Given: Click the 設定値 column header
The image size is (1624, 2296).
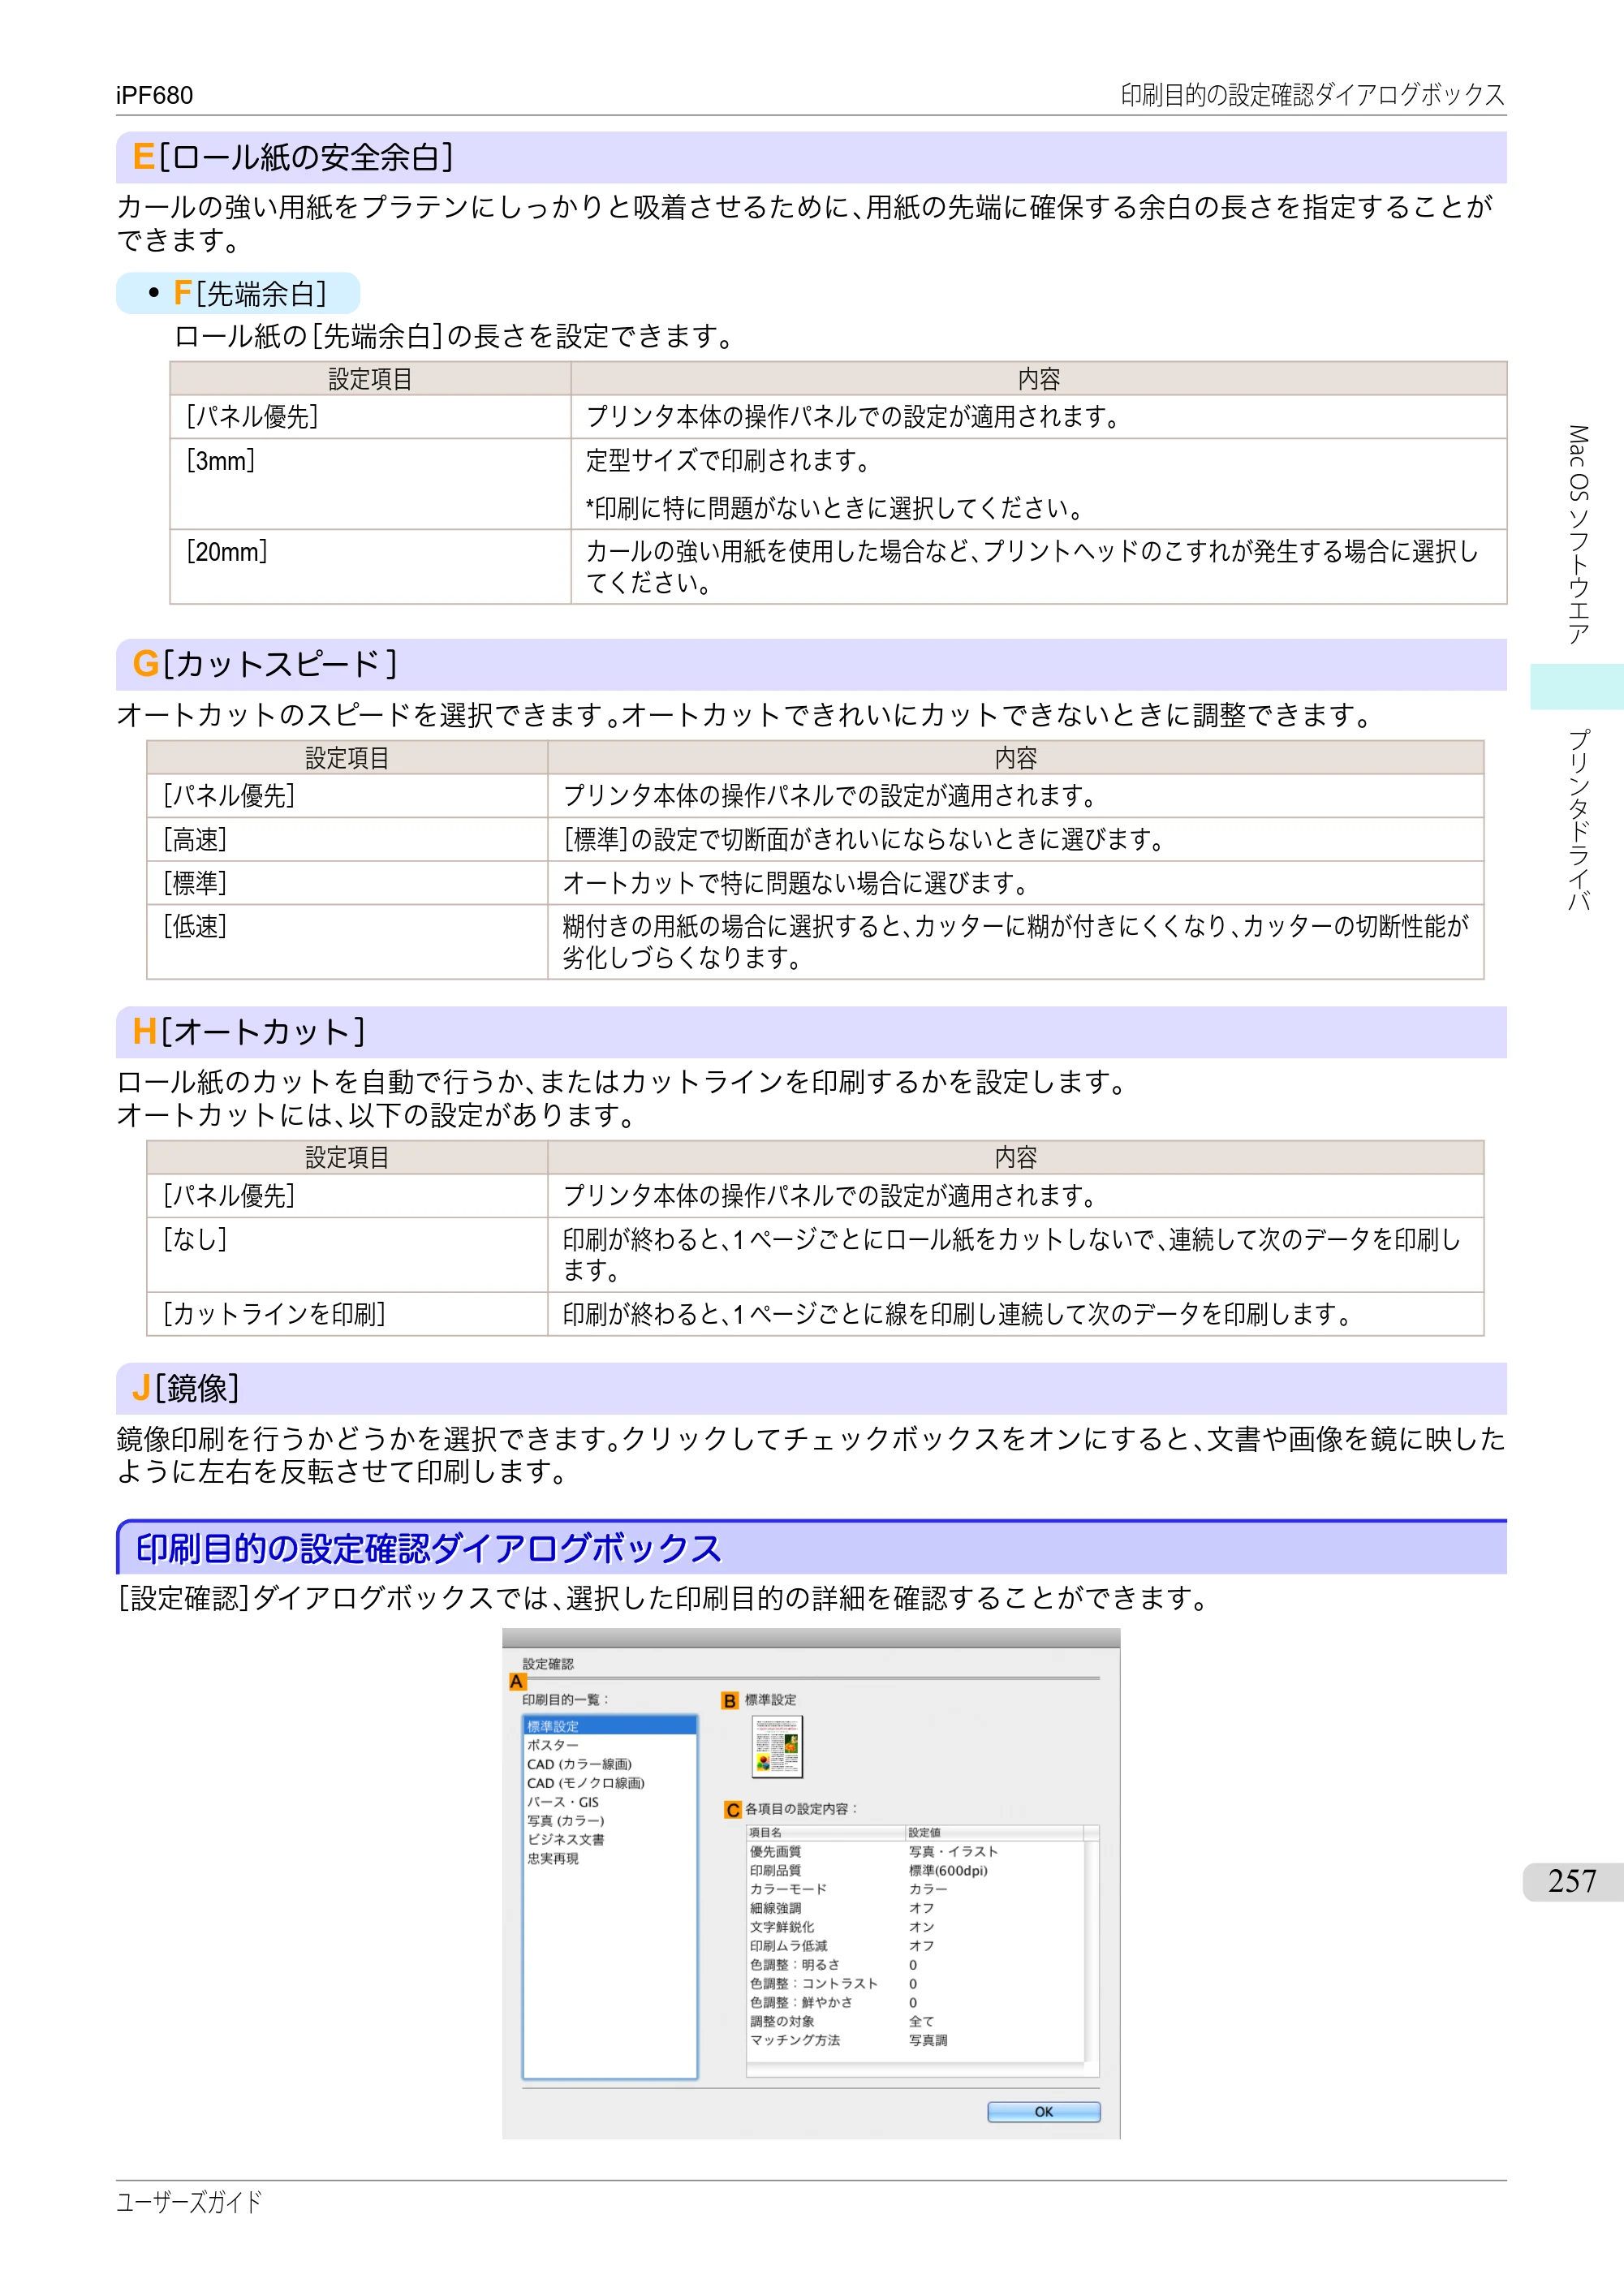Looking at the screenshot, I should [x=994, y=1832].
